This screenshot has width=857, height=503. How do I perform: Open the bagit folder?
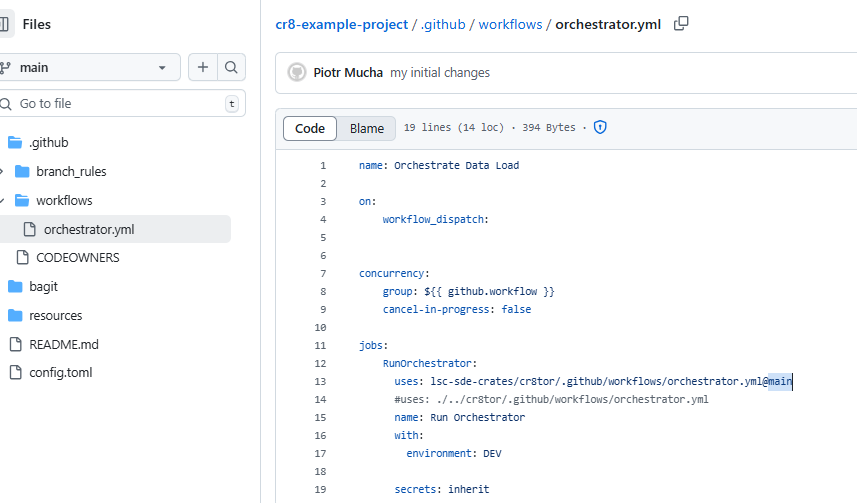pos(43,286)
